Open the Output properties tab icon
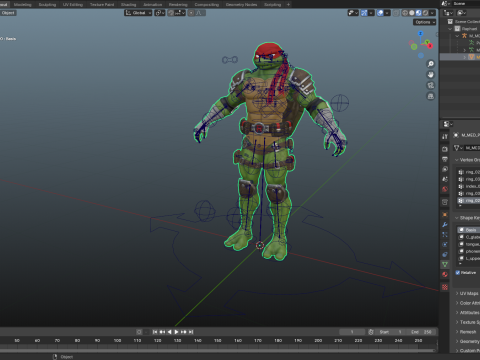This screenshot has width=480, height=360. [445, 159]
